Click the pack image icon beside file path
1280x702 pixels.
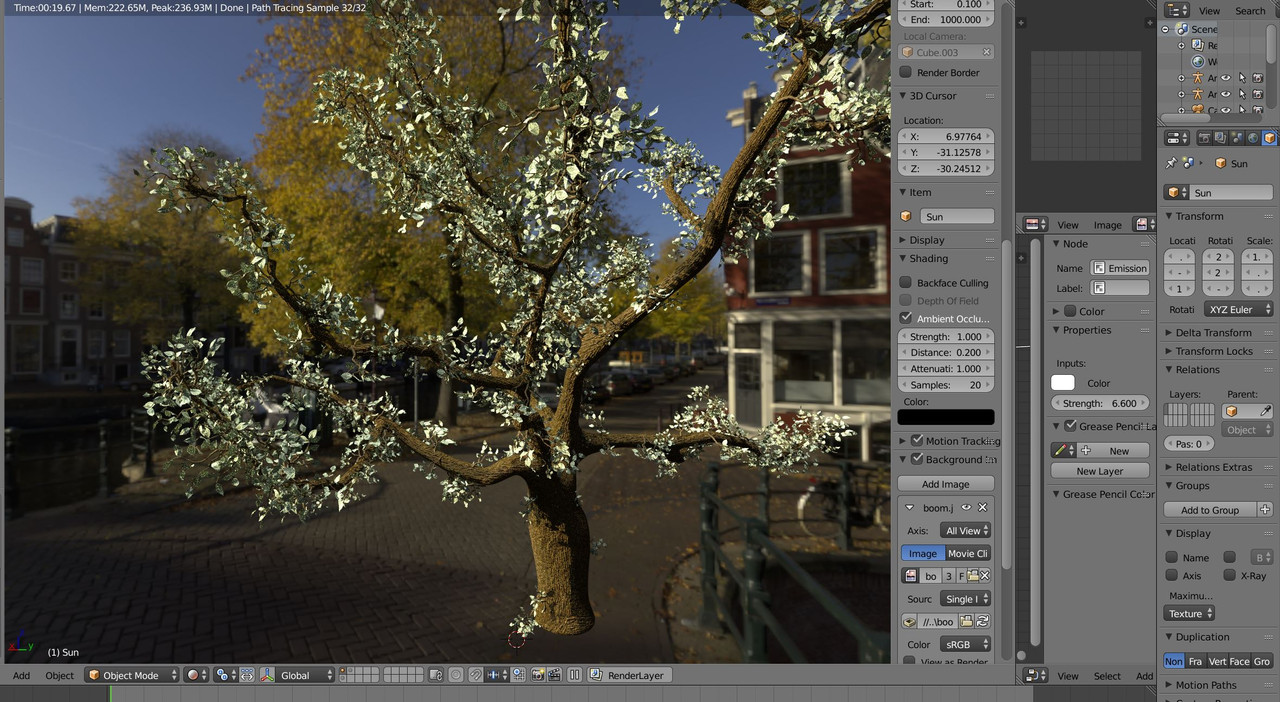(910, 621)
